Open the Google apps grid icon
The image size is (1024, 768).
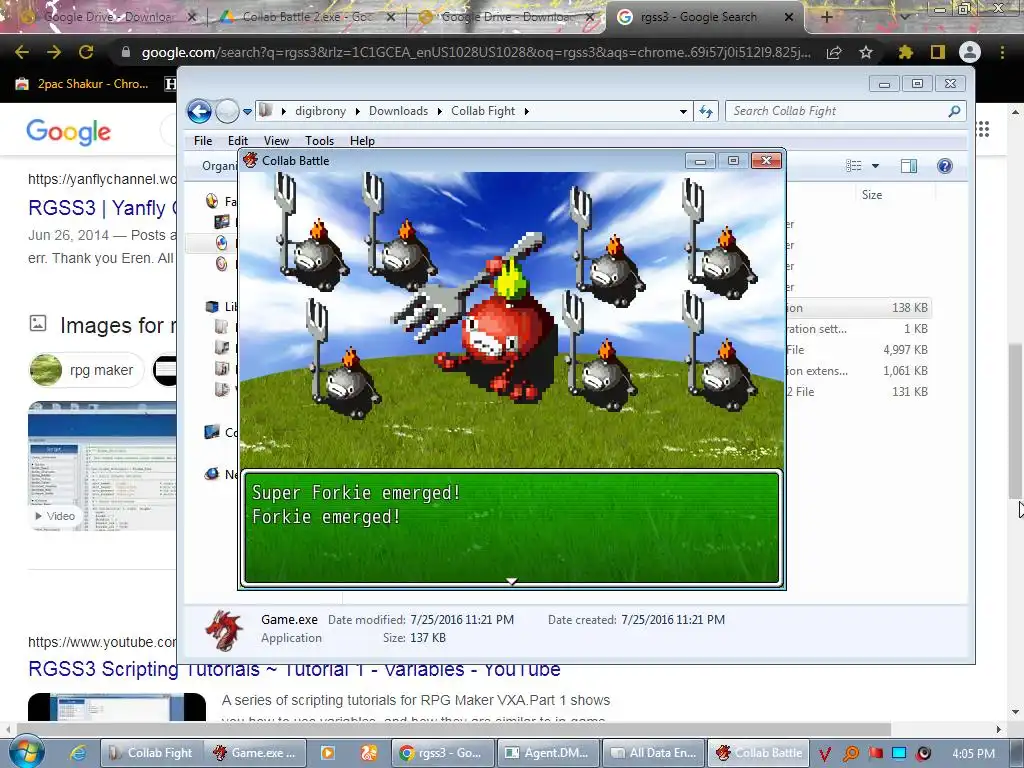(983, 129)
